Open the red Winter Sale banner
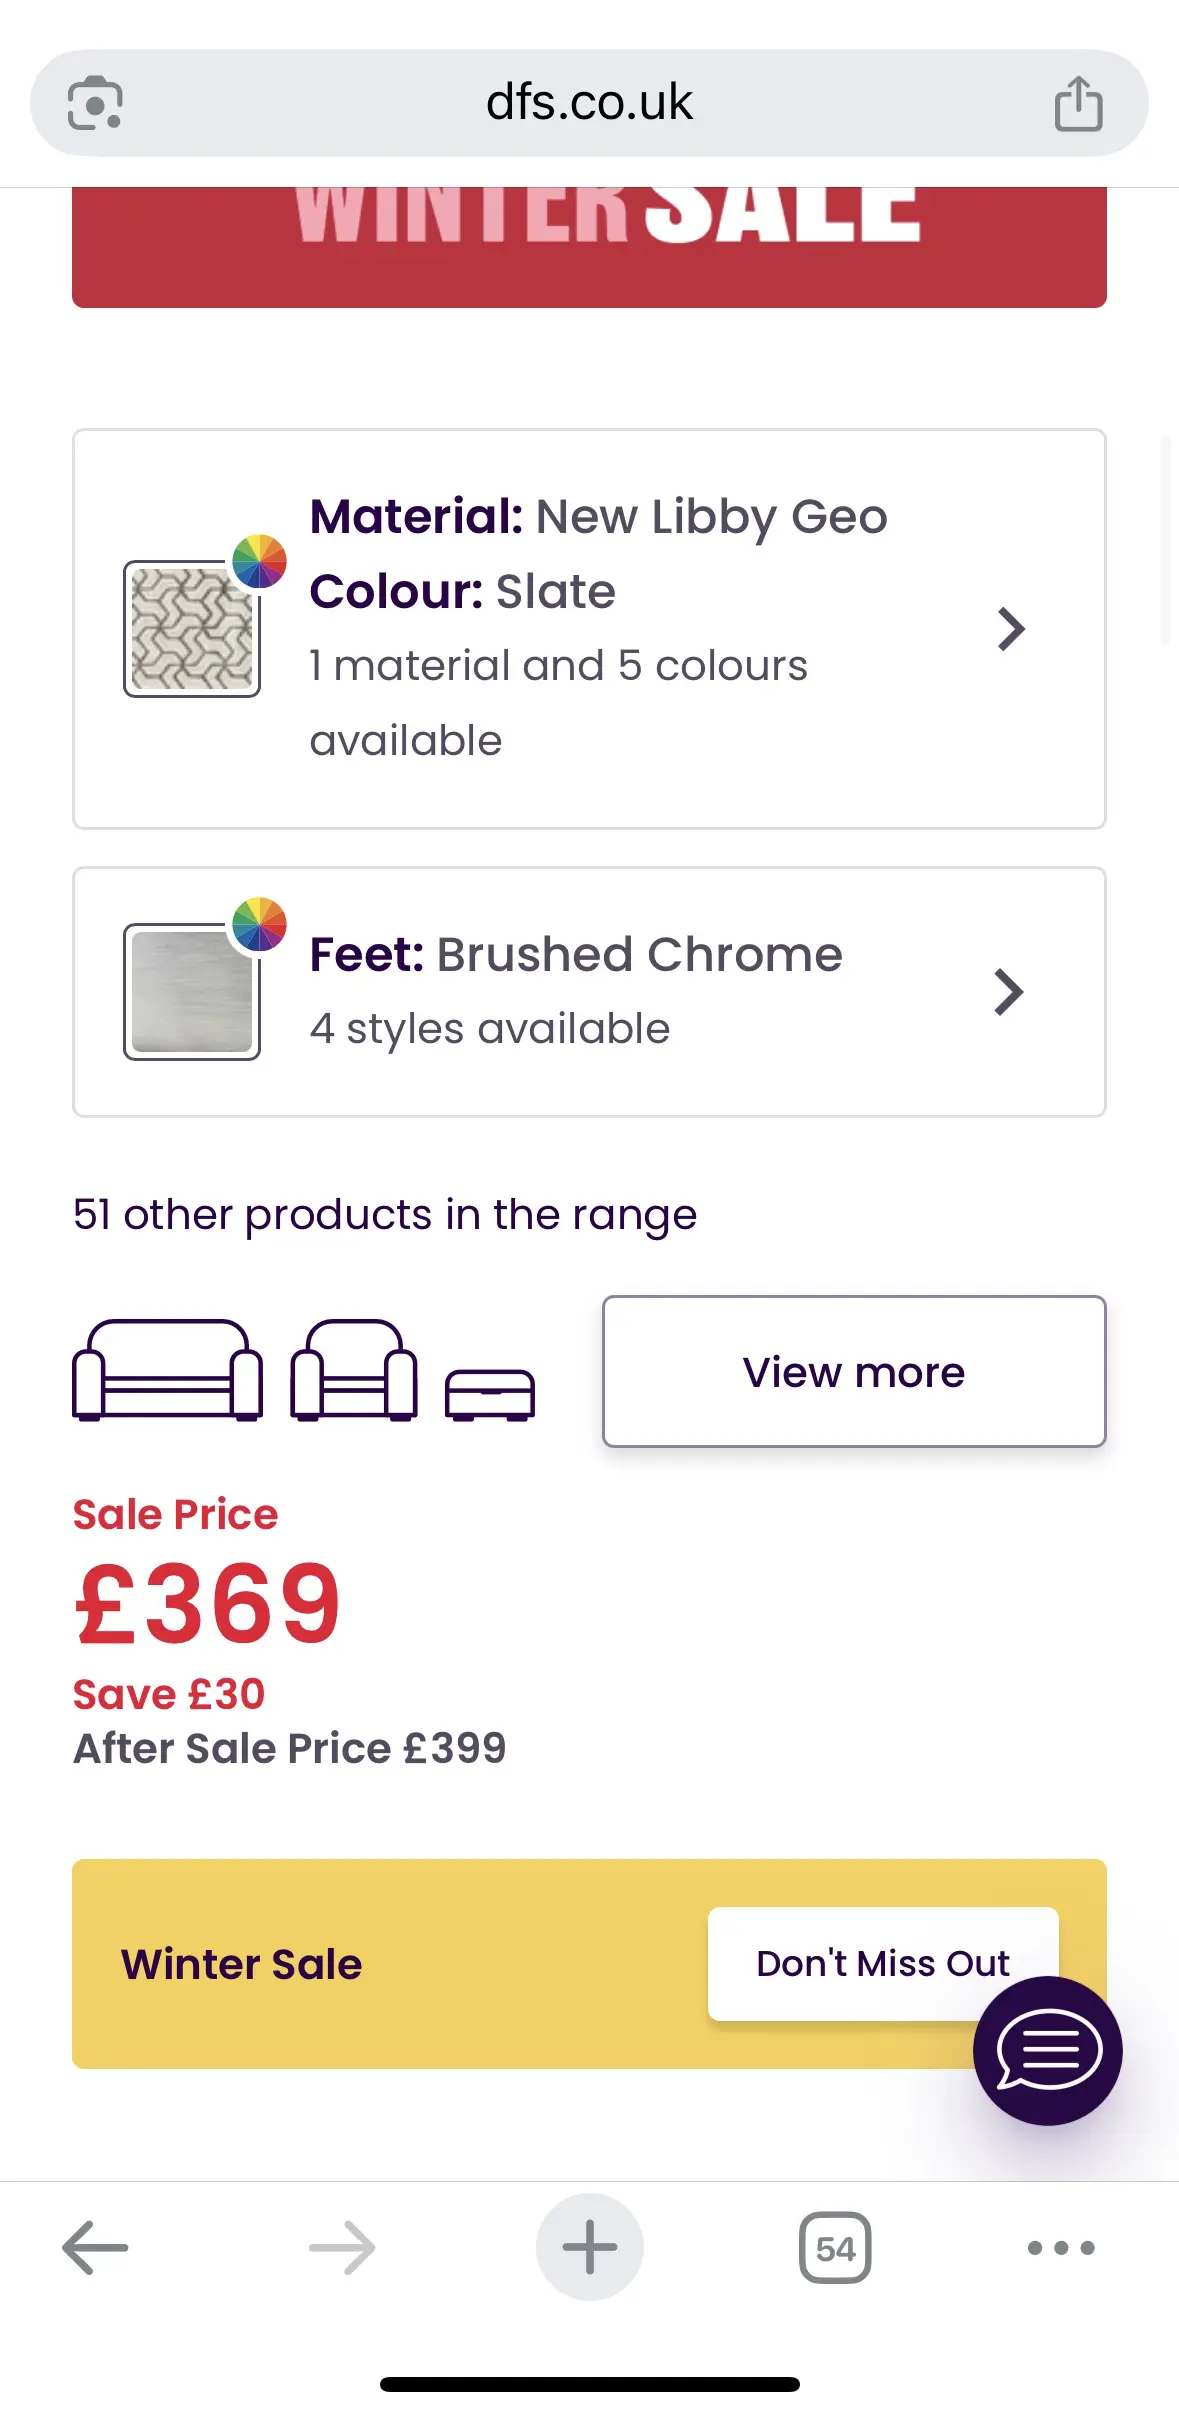This screenshot has width=1179, height=2416. pos(589,247)
